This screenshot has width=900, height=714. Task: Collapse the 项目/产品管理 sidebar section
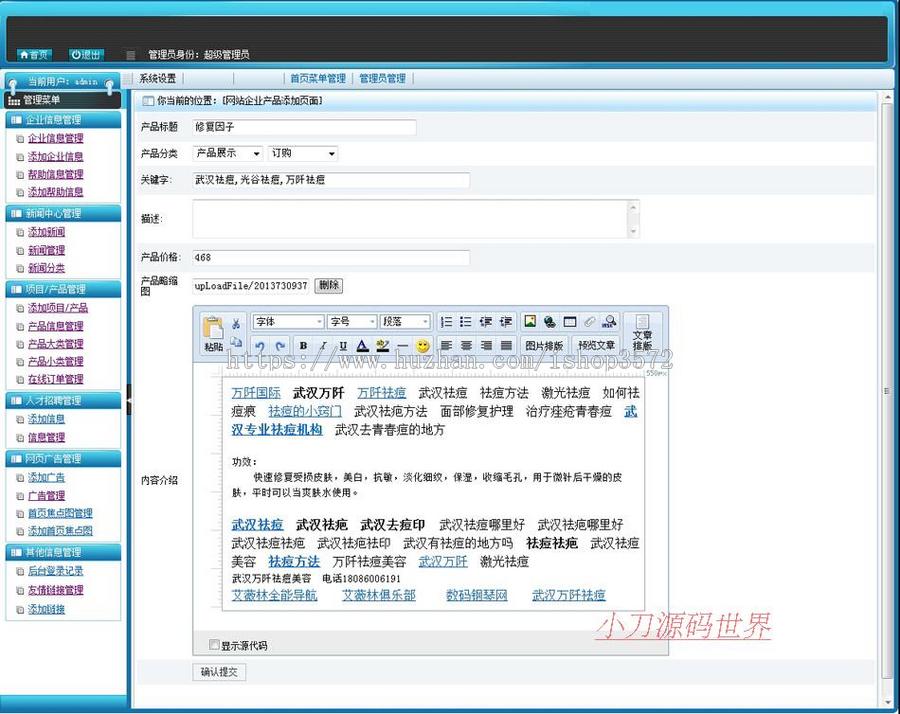click(x=63, y=289)
